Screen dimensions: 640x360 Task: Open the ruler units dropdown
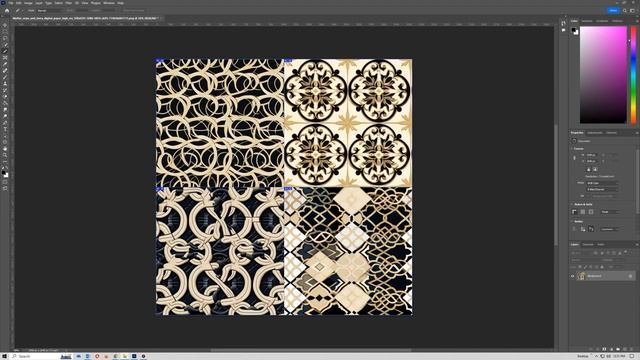[610, 212]
